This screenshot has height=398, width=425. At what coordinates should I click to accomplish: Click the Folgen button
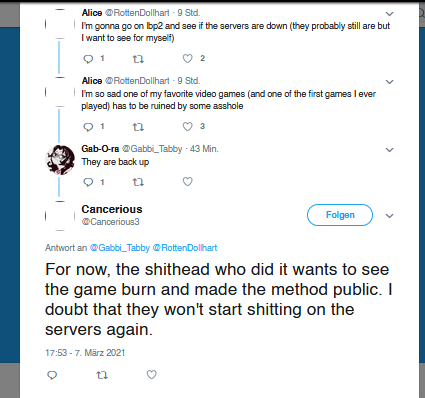(340, 215)
